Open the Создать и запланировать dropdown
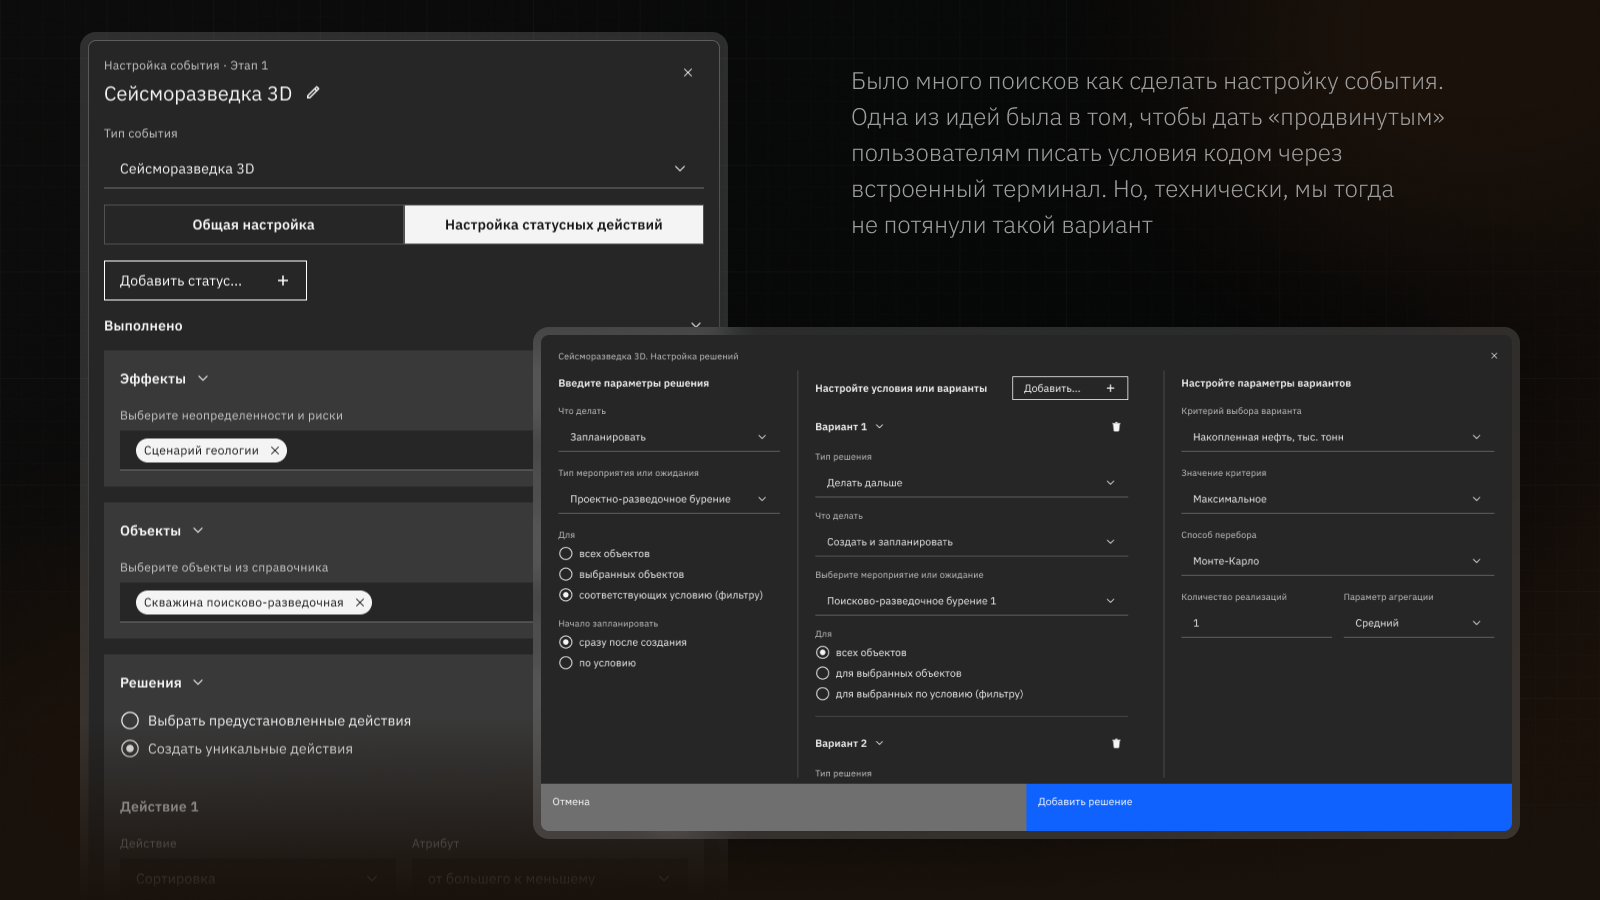This screenshot has width=1600, height=900. [x=971, y=542]
